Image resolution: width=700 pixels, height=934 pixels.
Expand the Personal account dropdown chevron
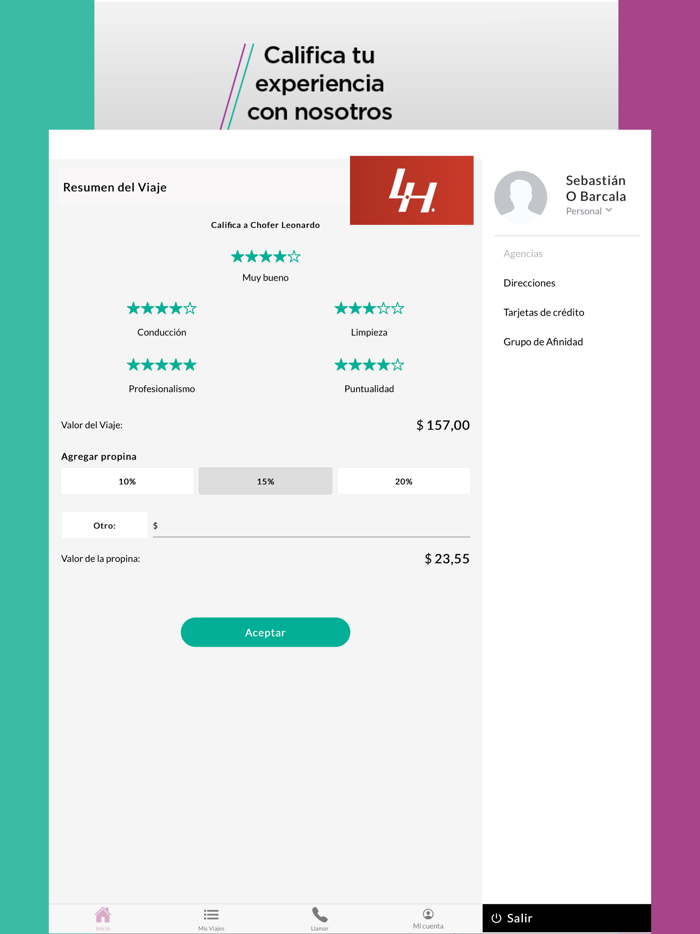click(x=609, y=210)
